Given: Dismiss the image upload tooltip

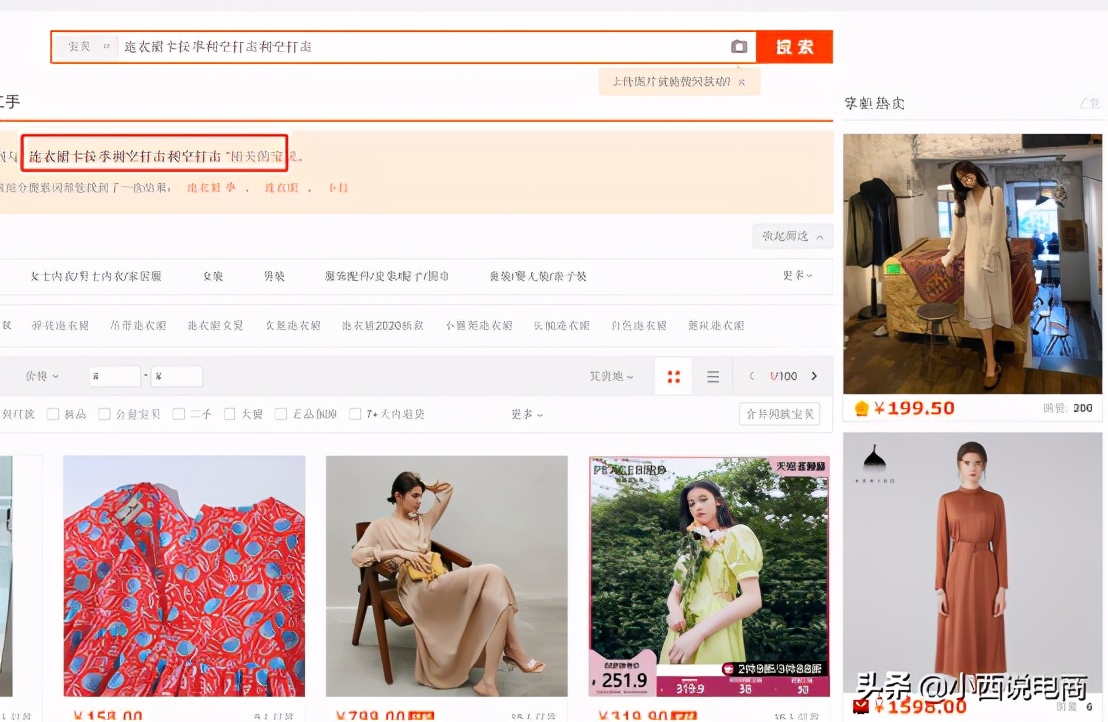Looking at the screenshot, I should pyautogui.click(x=741, y=82).
